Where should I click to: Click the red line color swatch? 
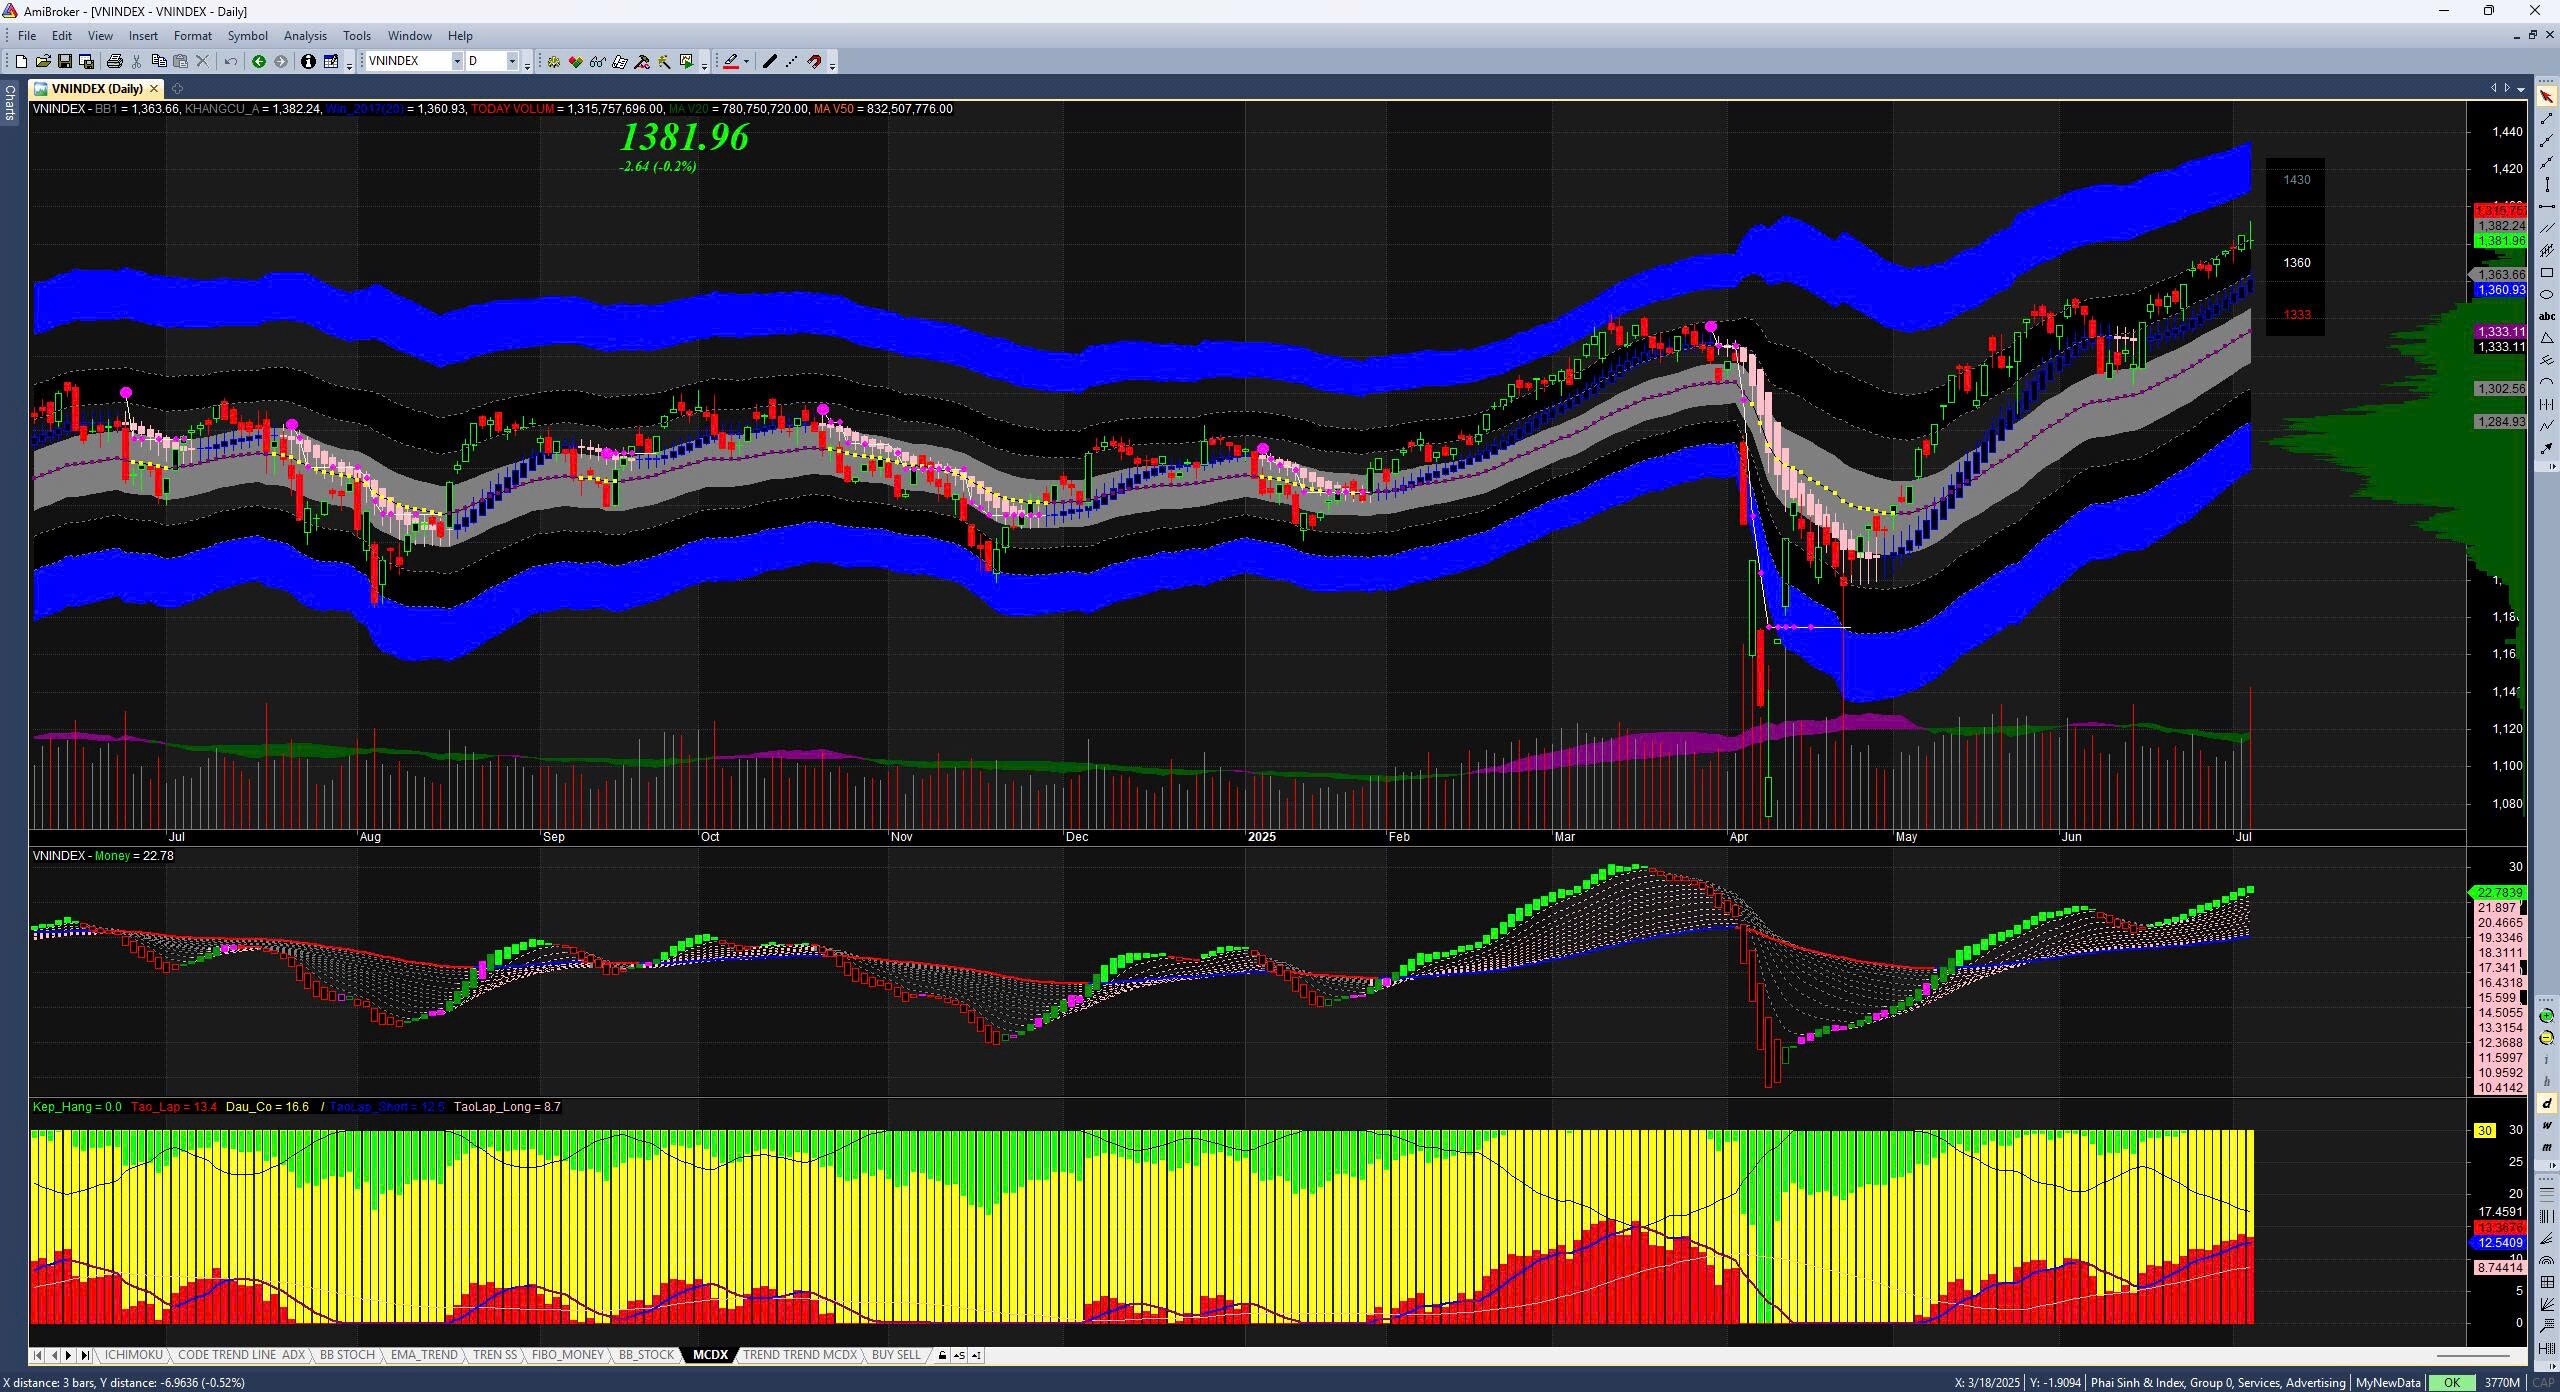coord(731,62)
